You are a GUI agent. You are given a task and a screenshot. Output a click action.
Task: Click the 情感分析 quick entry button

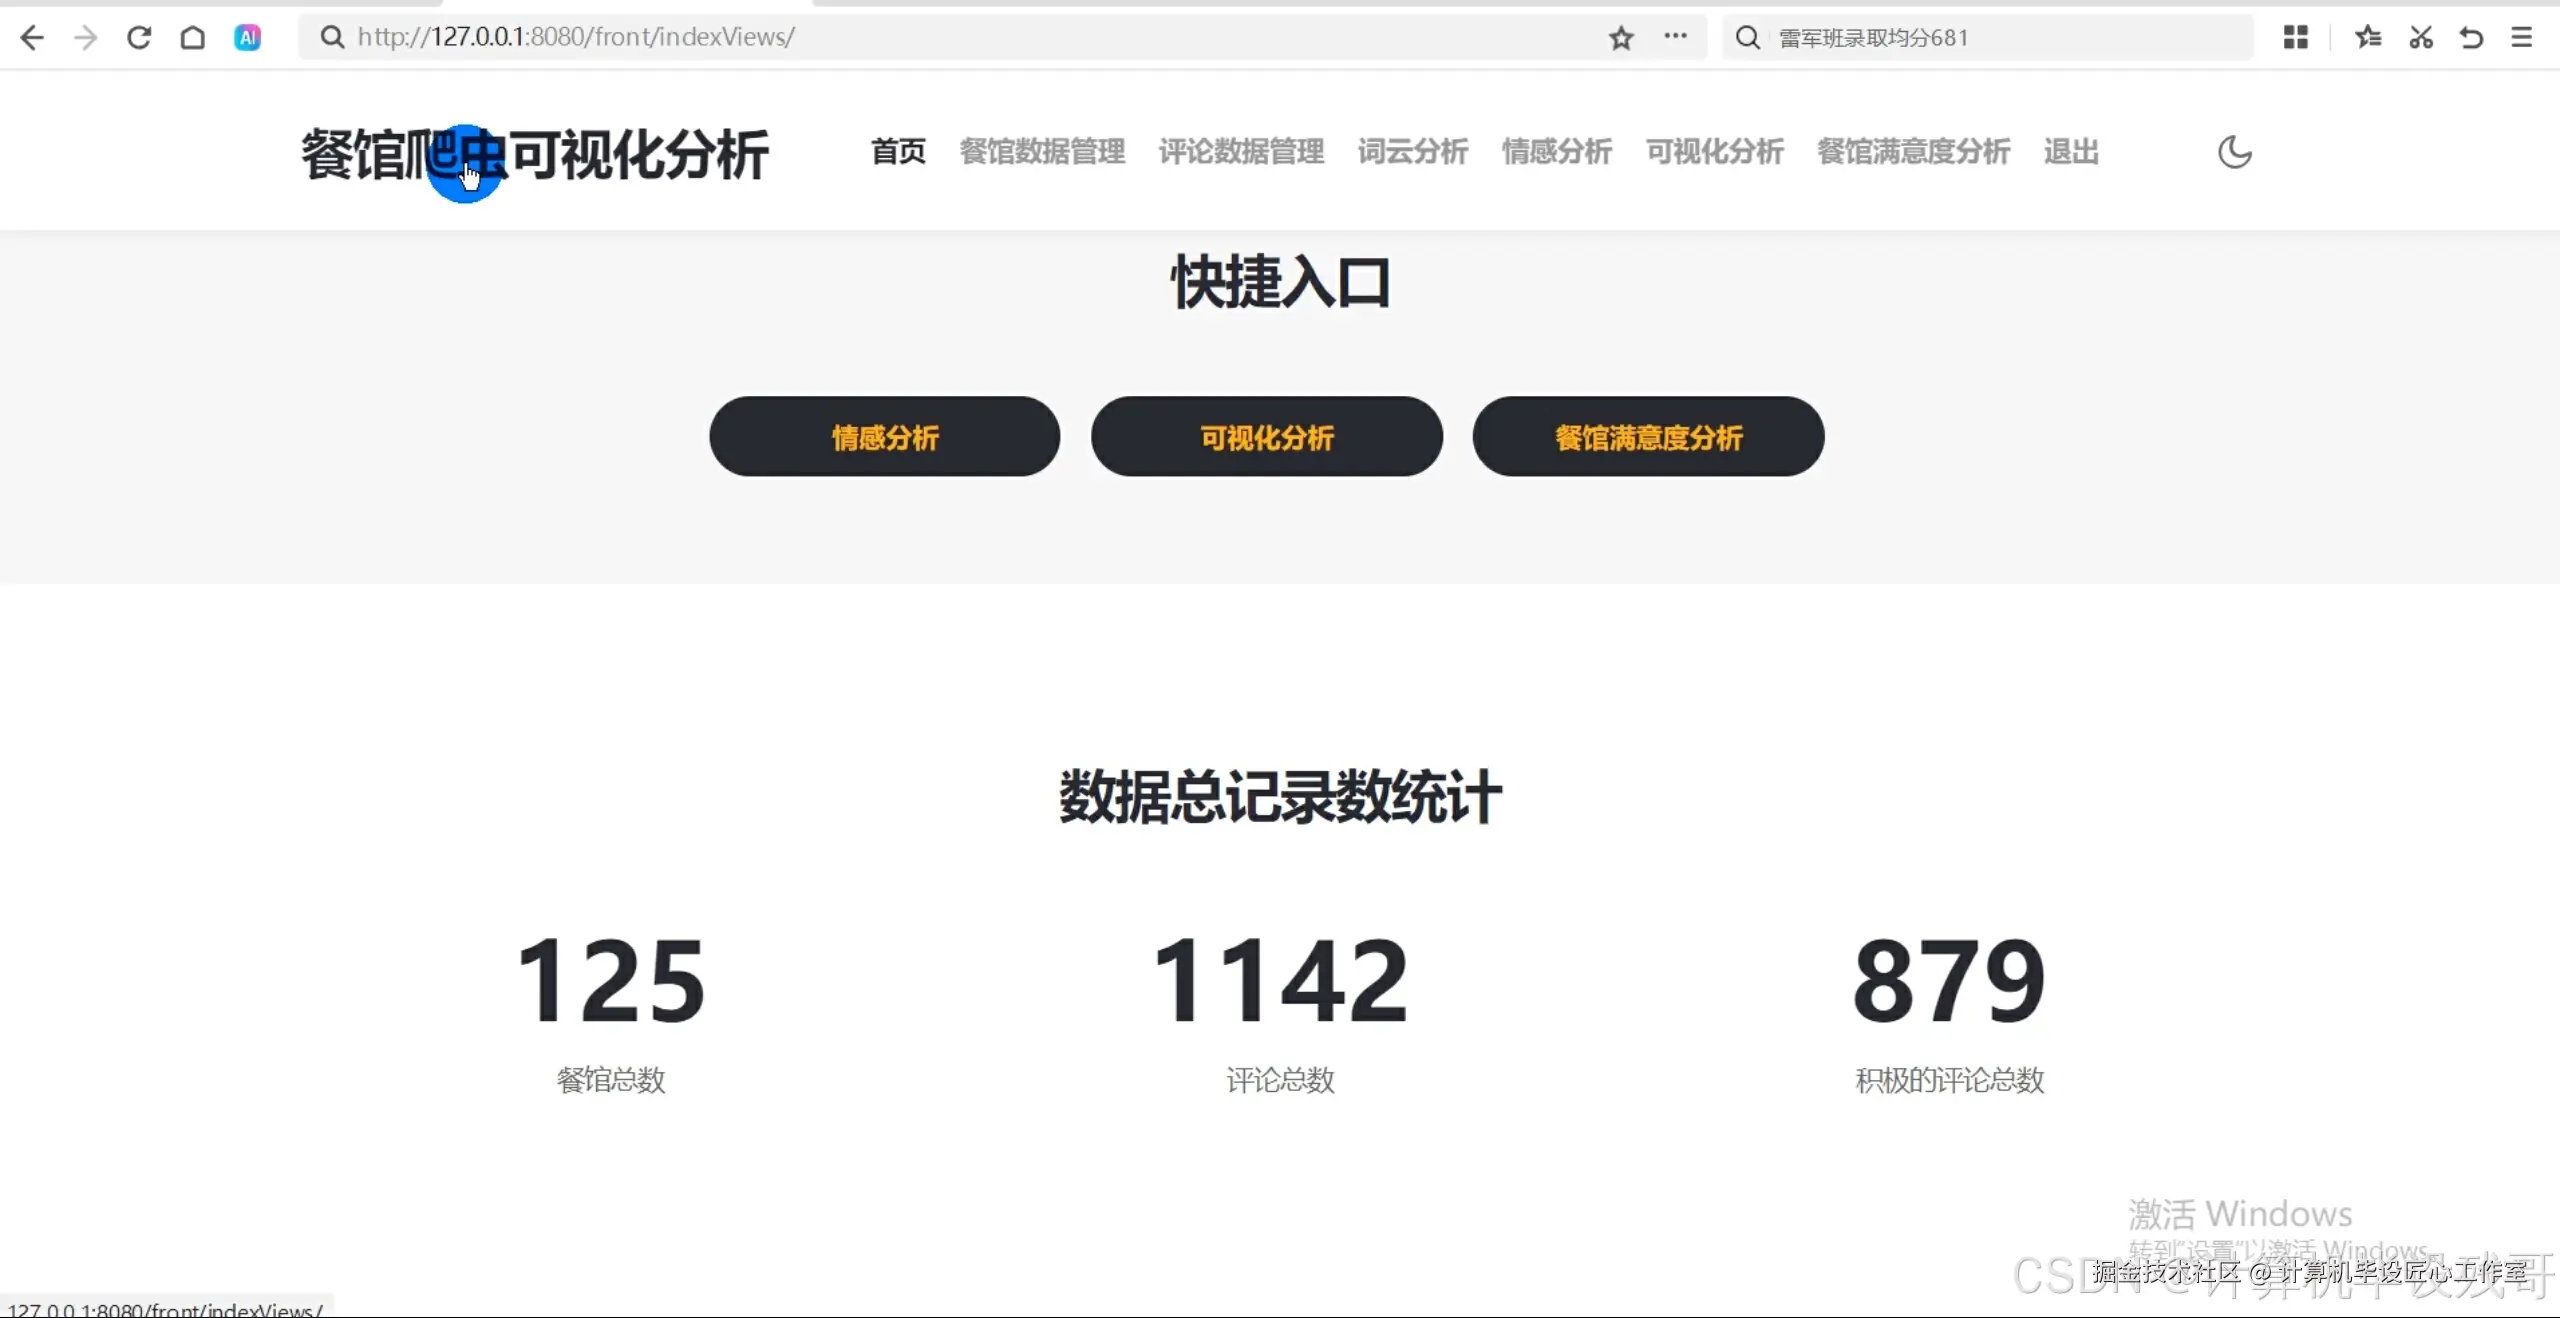point(884,437)
